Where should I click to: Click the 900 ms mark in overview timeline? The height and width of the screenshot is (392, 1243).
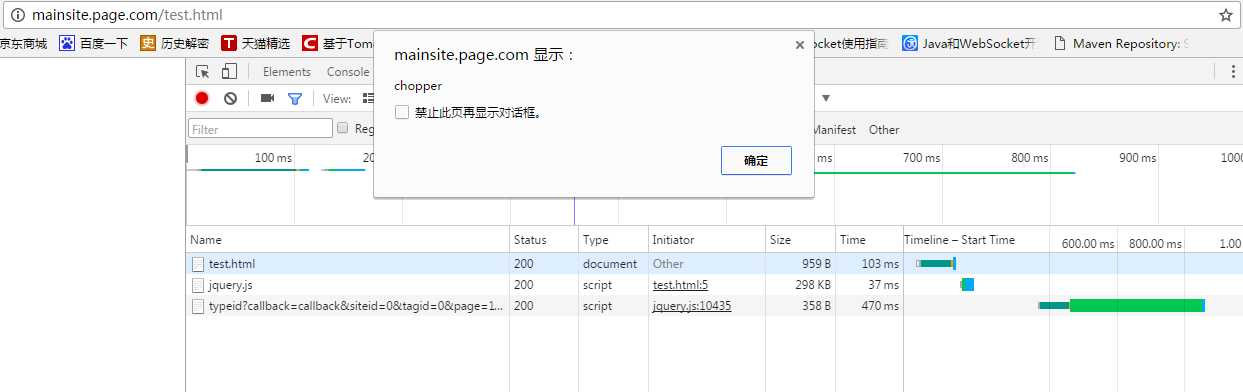[x=1137, y=158]
